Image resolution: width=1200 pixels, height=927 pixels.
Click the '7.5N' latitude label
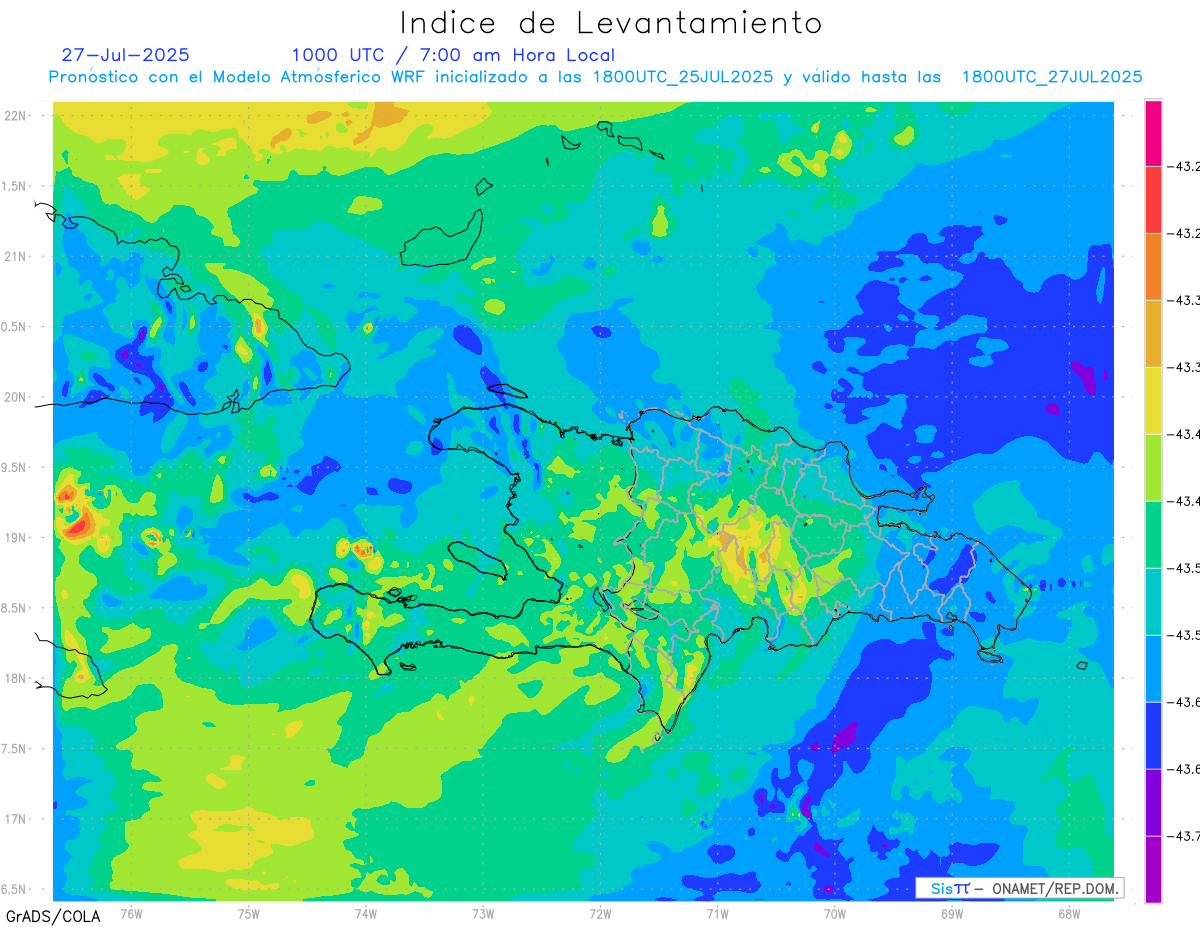point(14,749)
